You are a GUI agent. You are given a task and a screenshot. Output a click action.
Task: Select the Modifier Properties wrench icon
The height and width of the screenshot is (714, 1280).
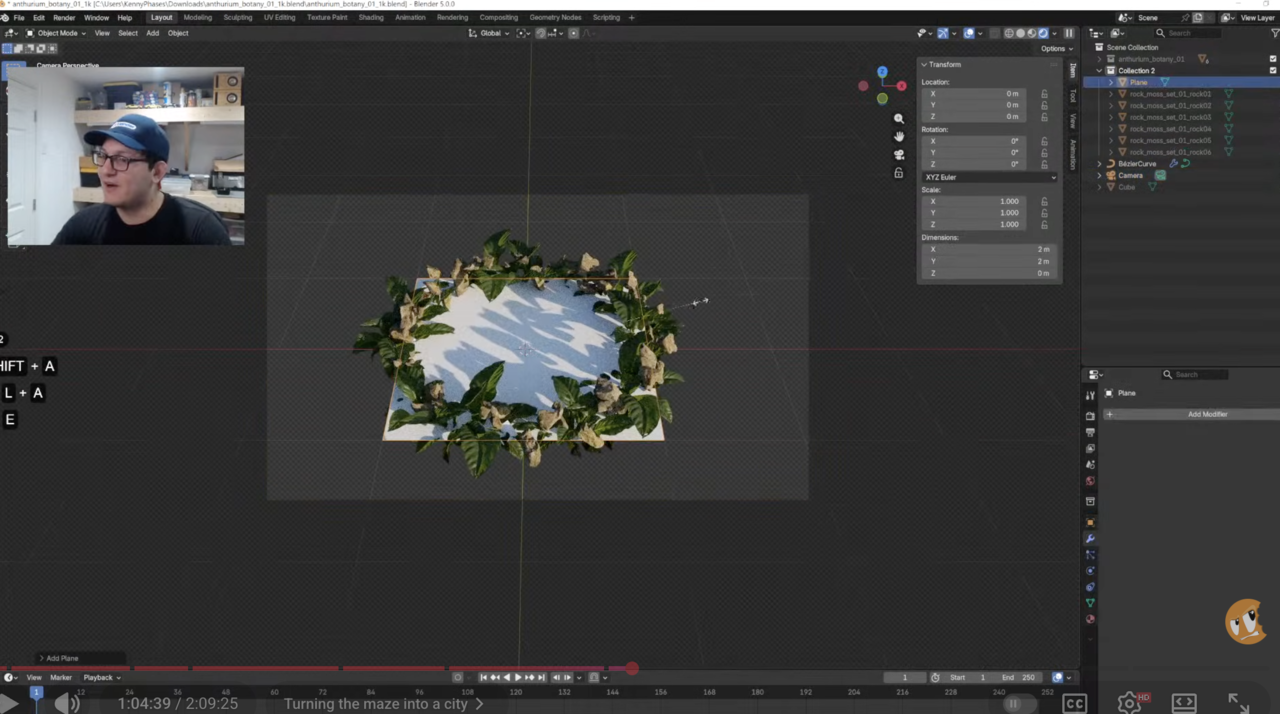[x=1090, y=540]
